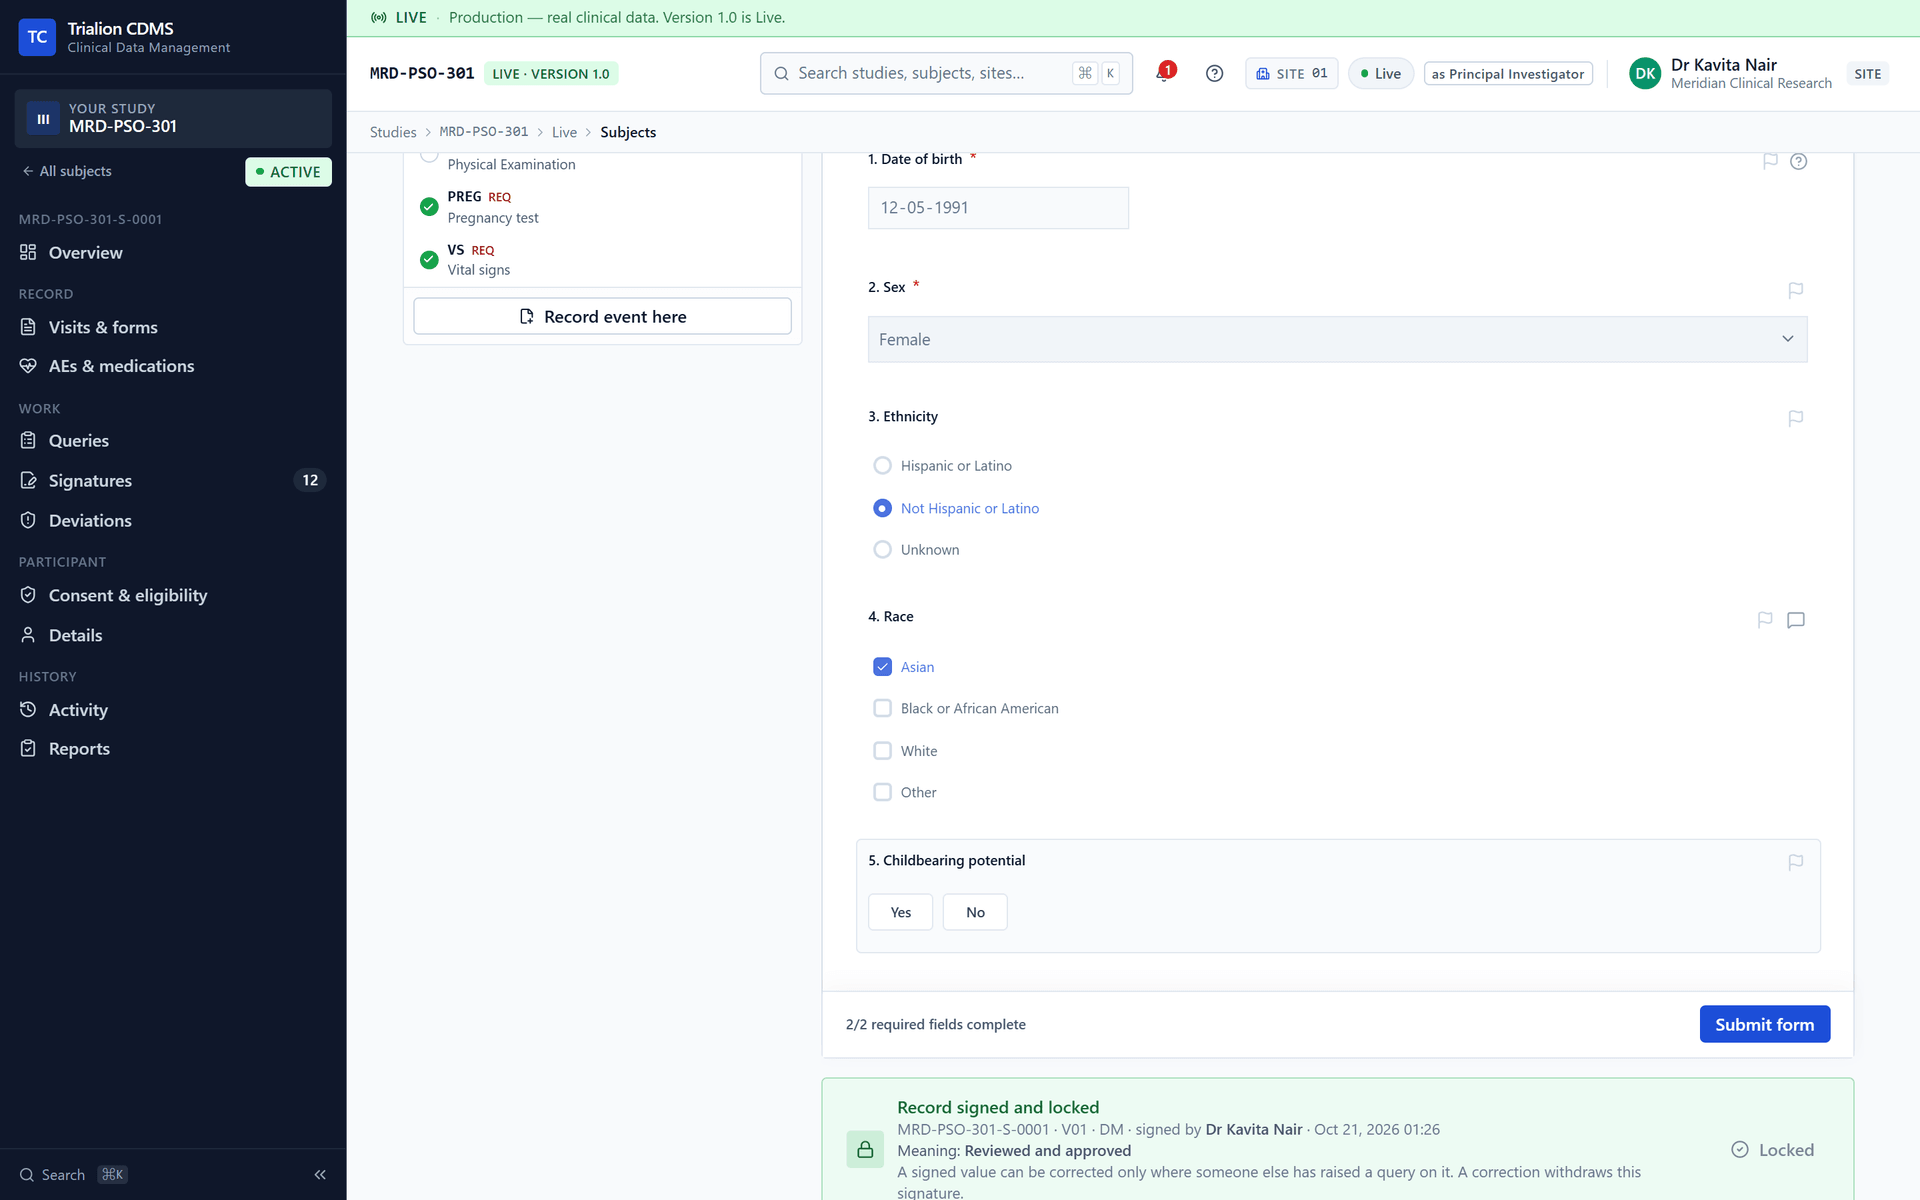This screenshot has width=1920, height=1200.
Task: Check Black or African American
Action: (x=882, y=708)
